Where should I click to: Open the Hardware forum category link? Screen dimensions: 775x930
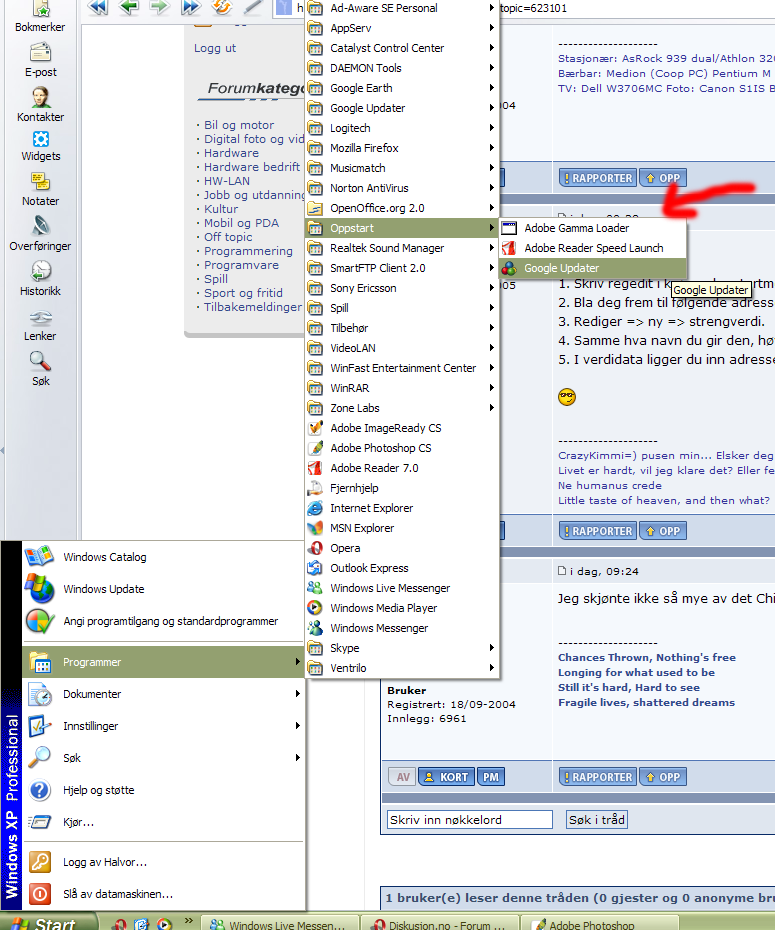click(231, 153)
